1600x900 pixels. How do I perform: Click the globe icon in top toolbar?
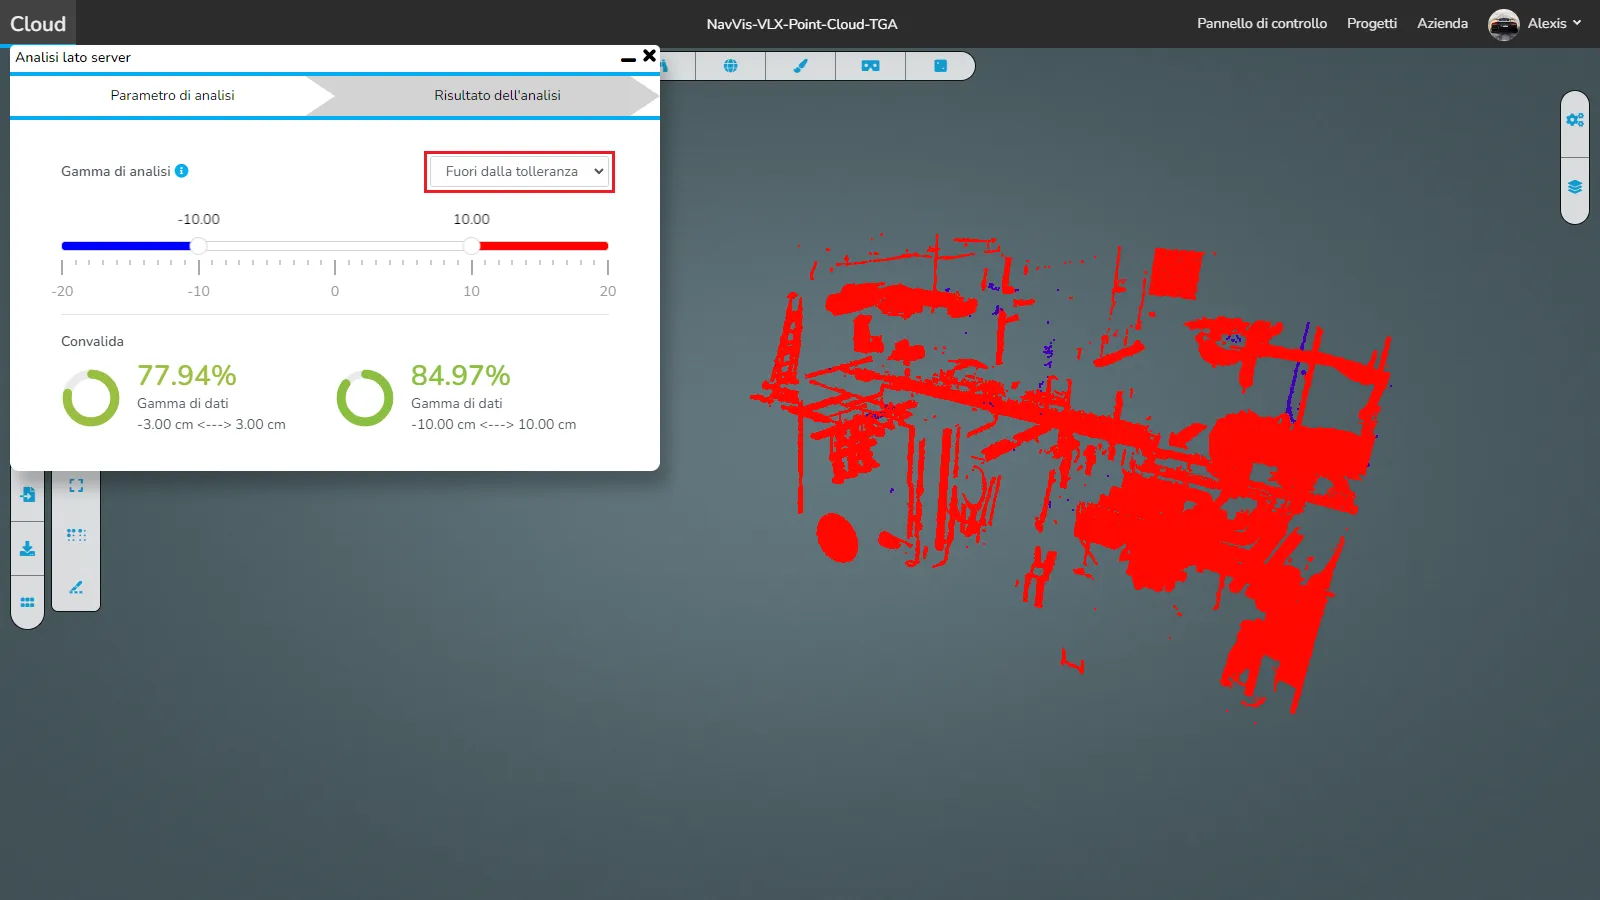(x=730, y=66)
